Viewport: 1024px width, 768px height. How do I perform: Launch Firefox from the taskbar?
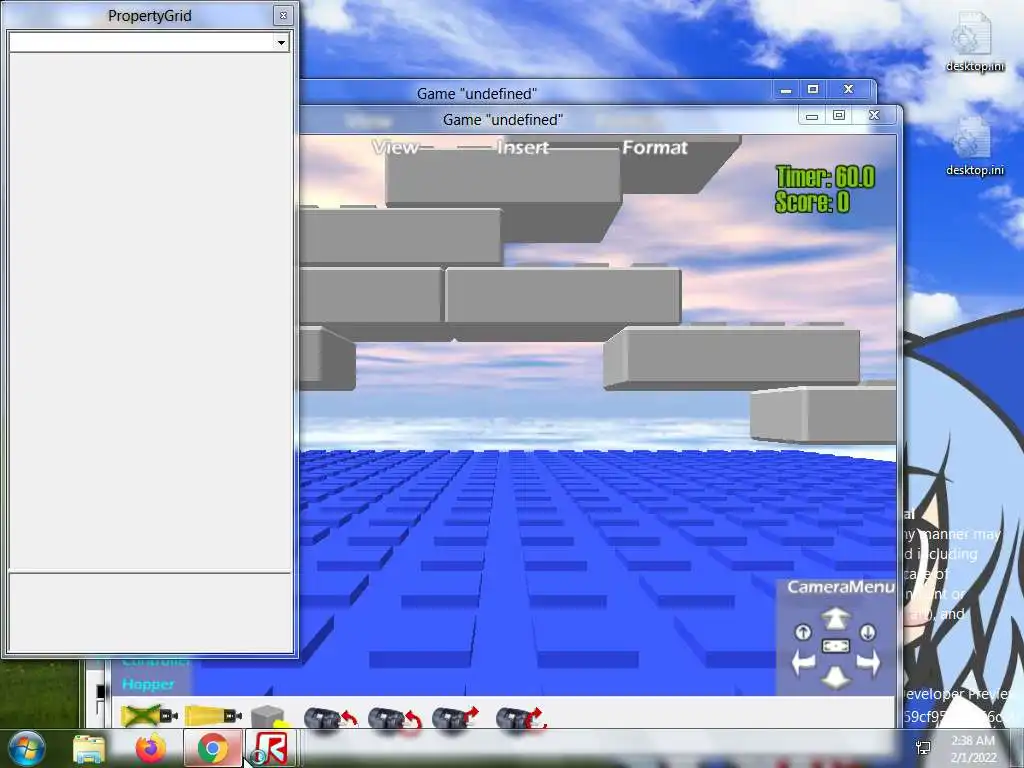pyautogui.click(x=150, y=748)
